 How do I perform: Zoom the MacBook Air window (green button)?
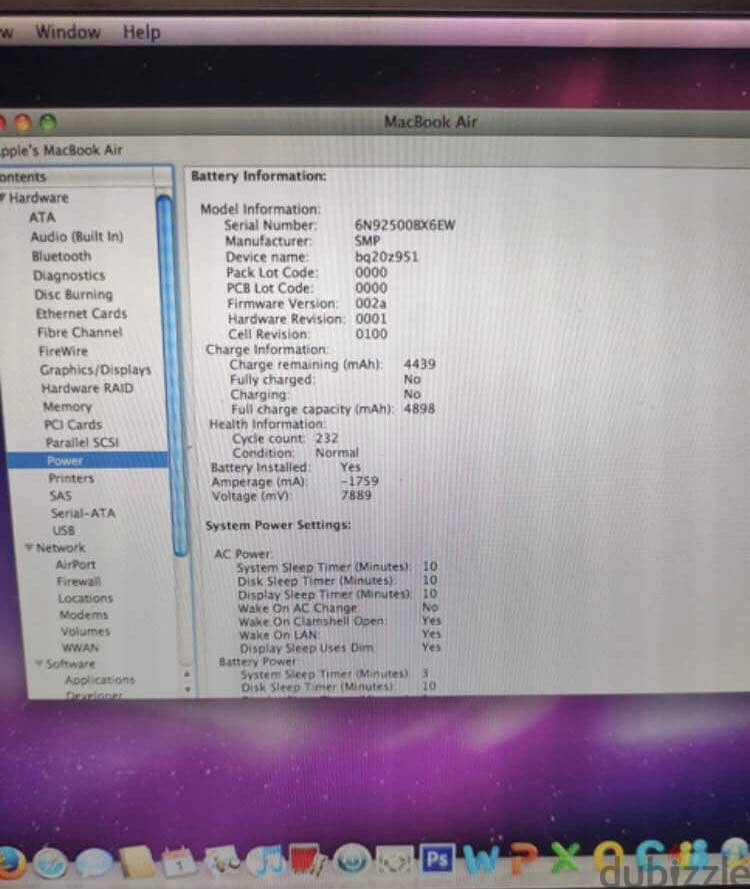click(48, 122)
